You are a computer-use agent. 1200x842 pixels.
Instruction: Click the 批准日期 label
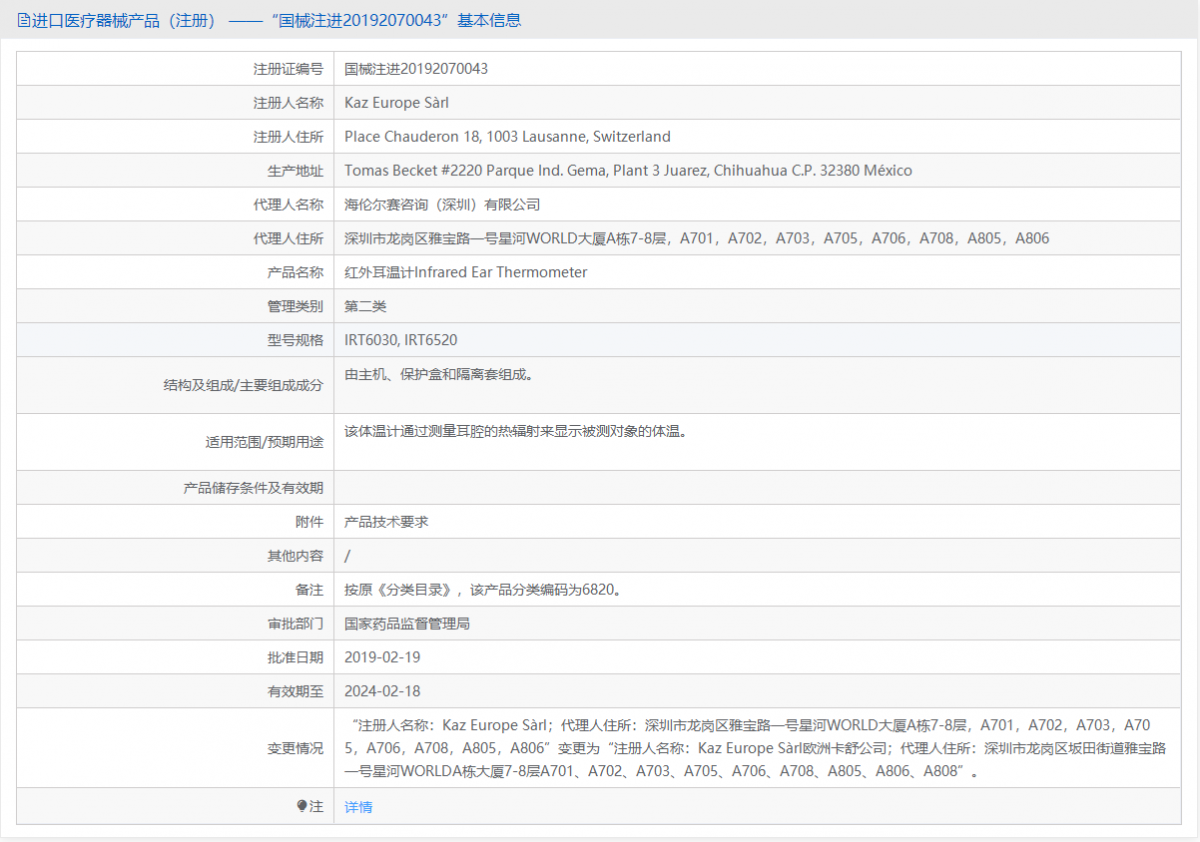pyautogui.click(x=295, y=658)
